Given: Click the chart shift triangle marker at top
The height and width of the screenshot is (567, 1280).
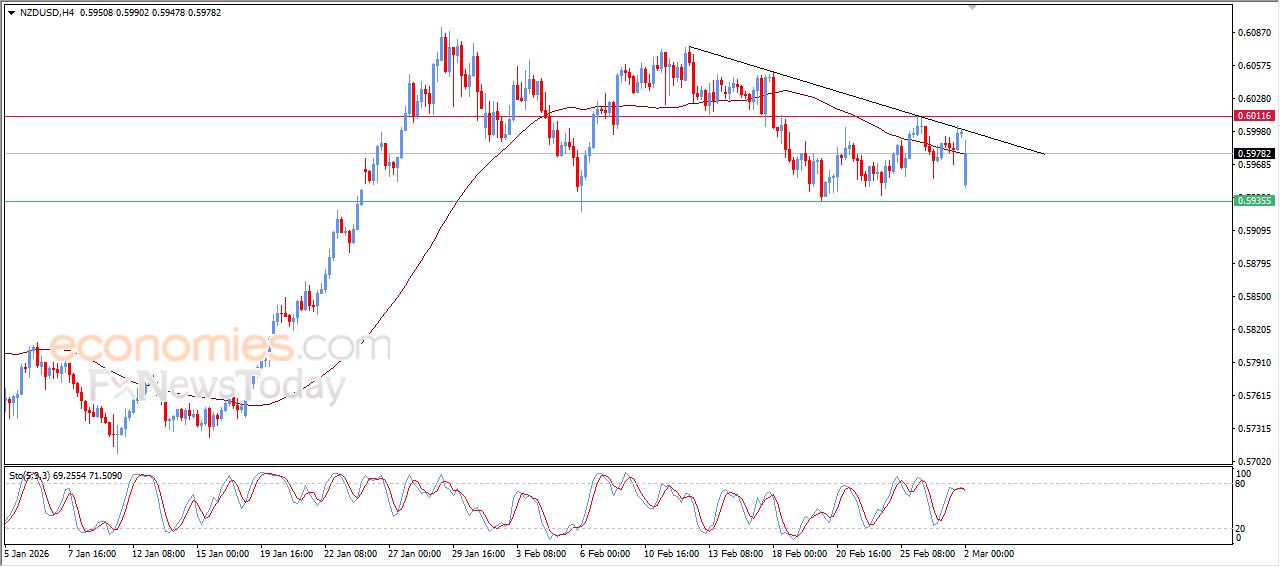Looking at the screenshot, I should (972, 8).
